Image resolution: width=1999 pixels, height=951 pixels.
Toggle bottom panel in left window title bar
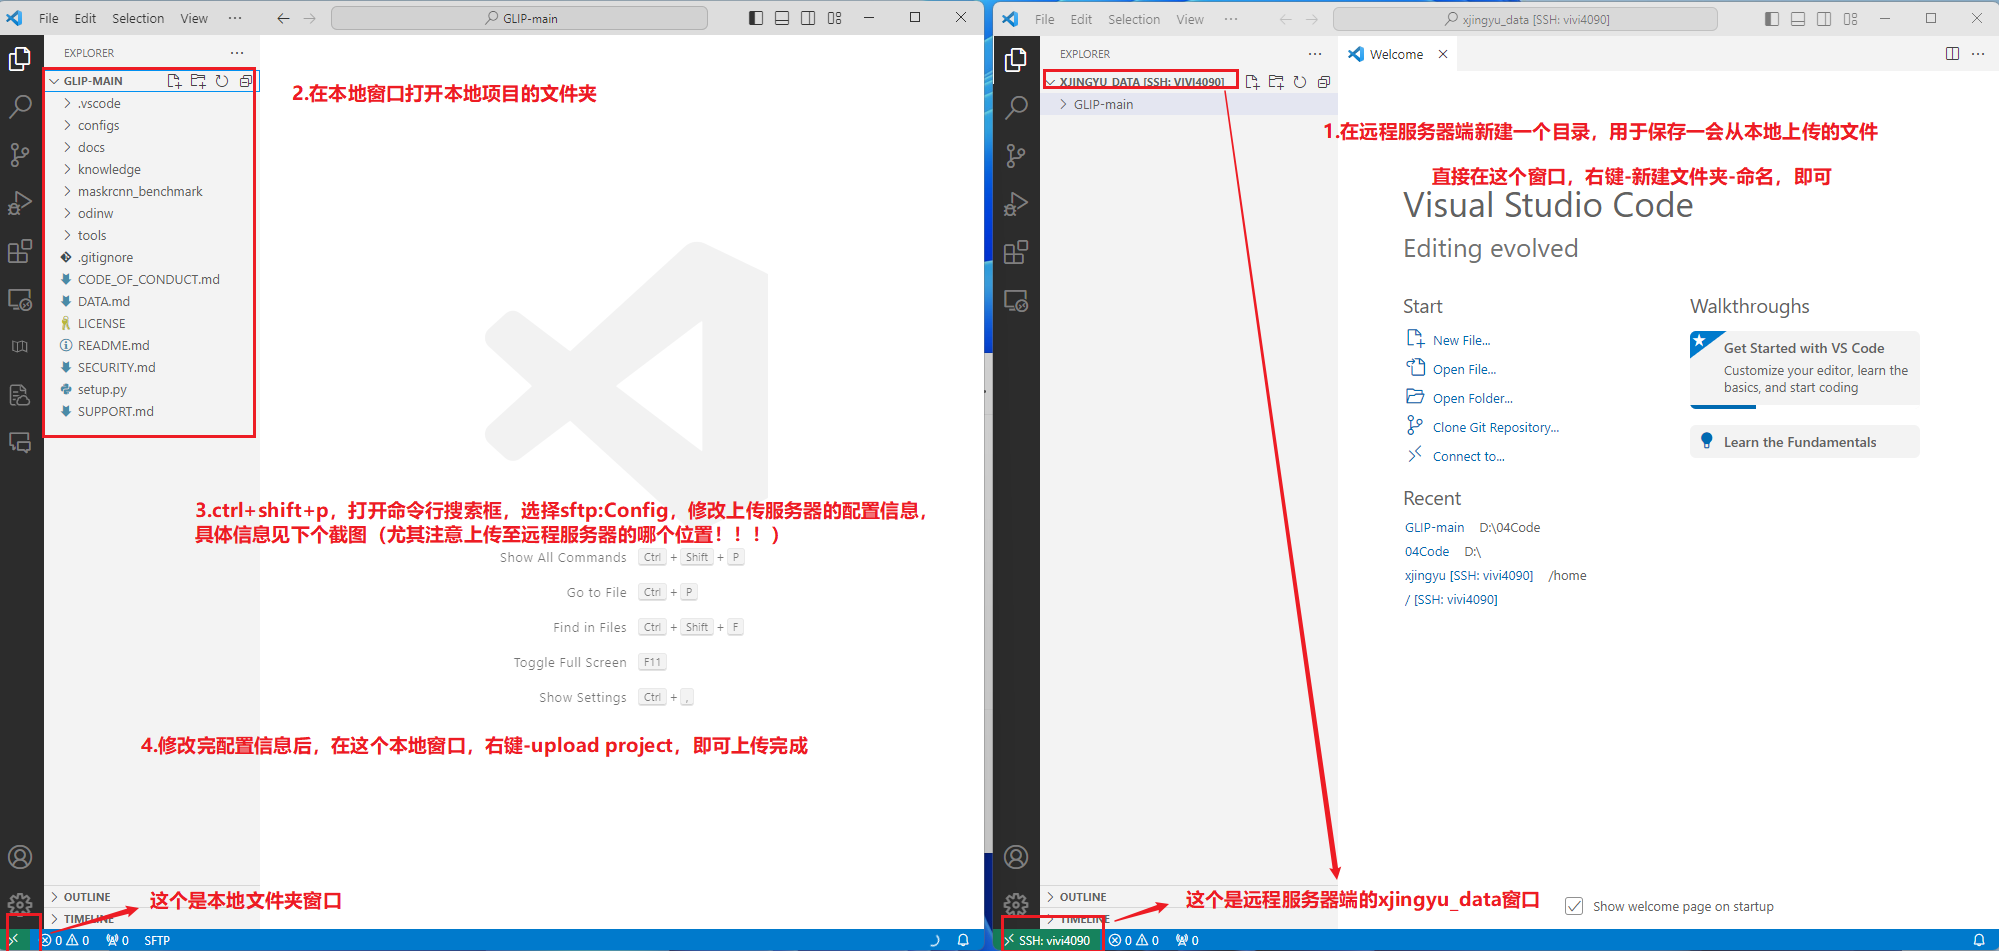pyautogui.click(x=782, y=18)
